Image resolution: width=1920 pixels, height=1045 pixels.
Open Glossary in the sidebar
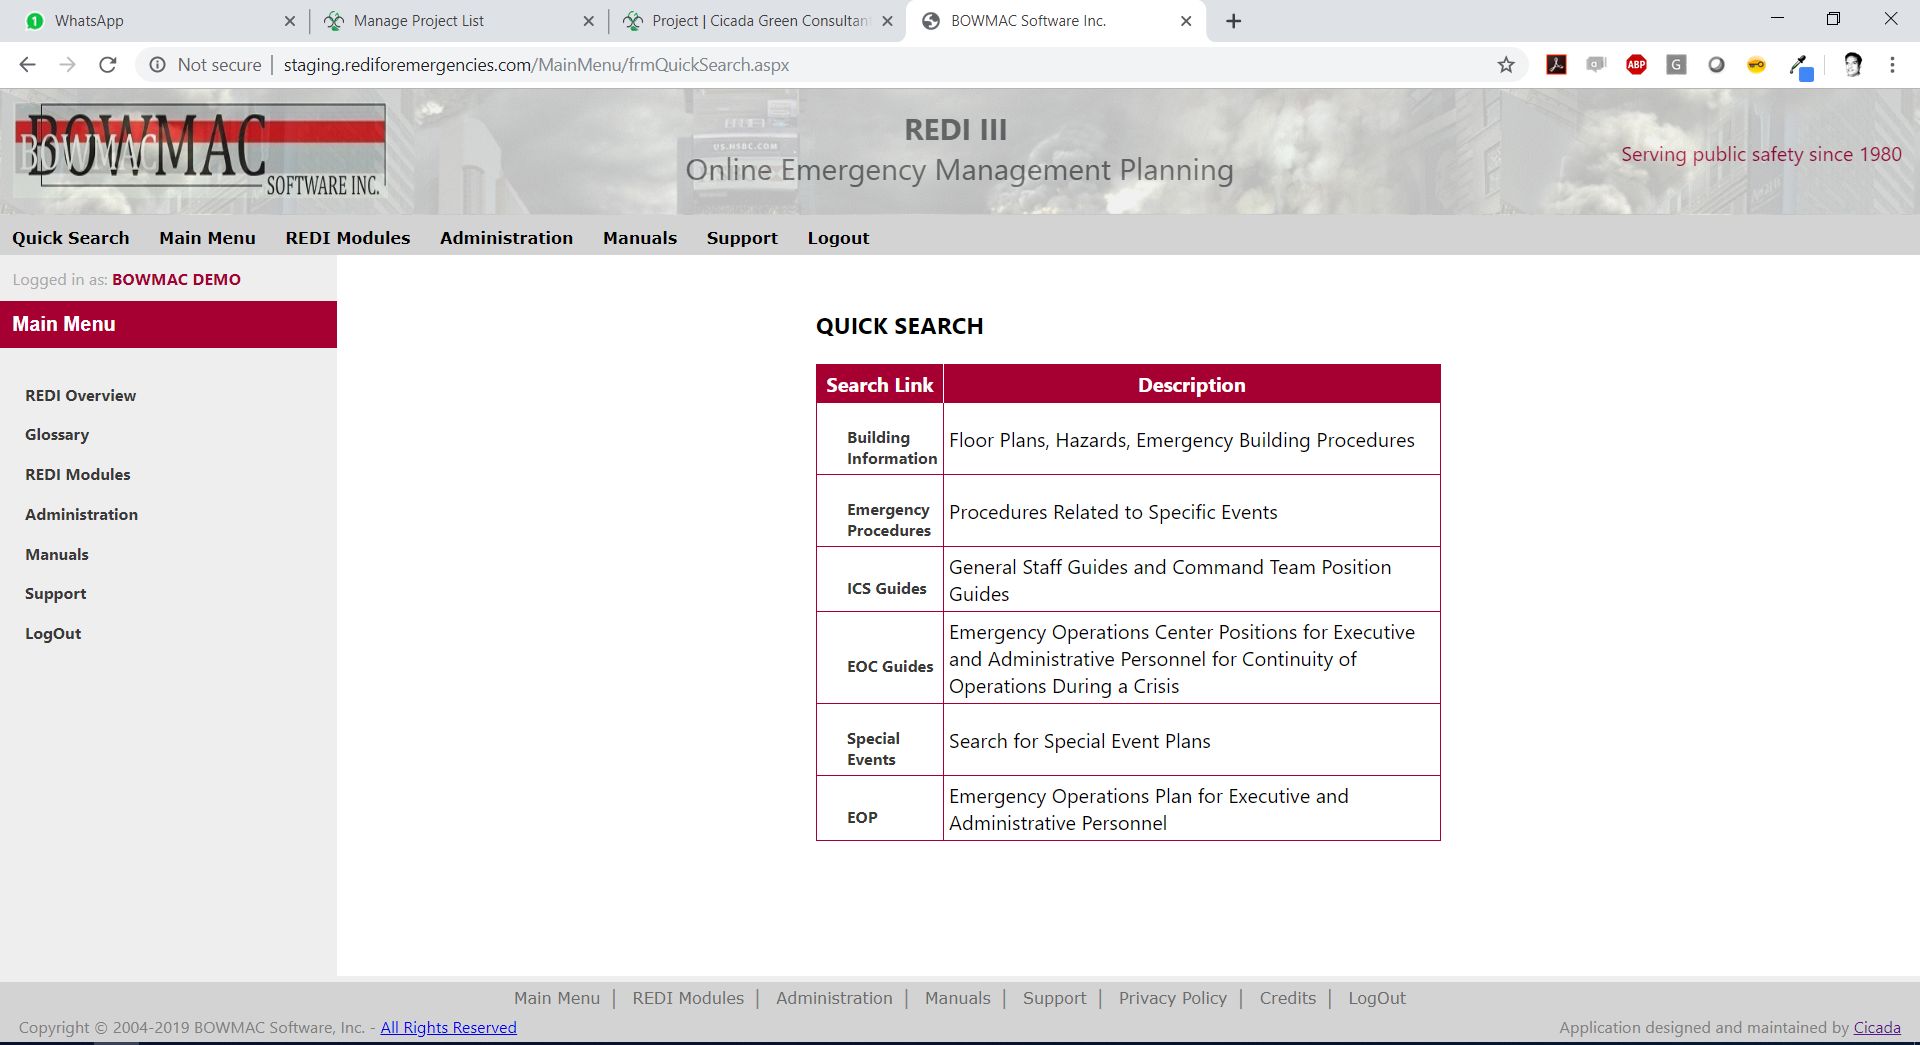pos(57,435)
